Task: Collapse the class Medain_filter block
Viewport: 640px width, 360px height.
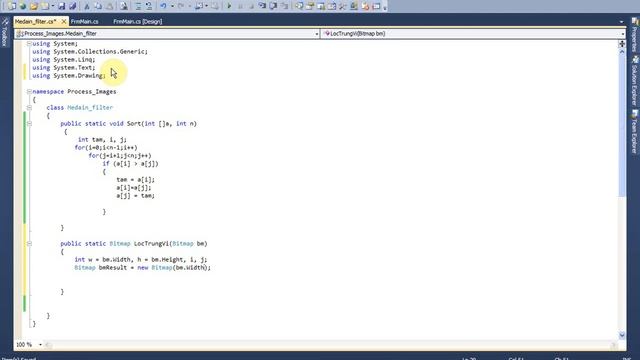Action: click(x=29, y=108)
